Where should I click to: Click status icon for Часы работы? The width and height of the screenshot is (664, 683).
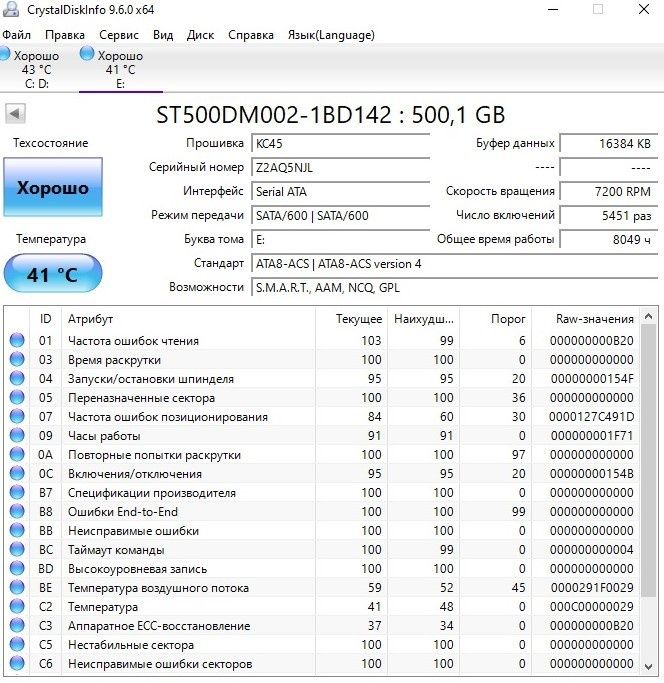tap(17, 435)
